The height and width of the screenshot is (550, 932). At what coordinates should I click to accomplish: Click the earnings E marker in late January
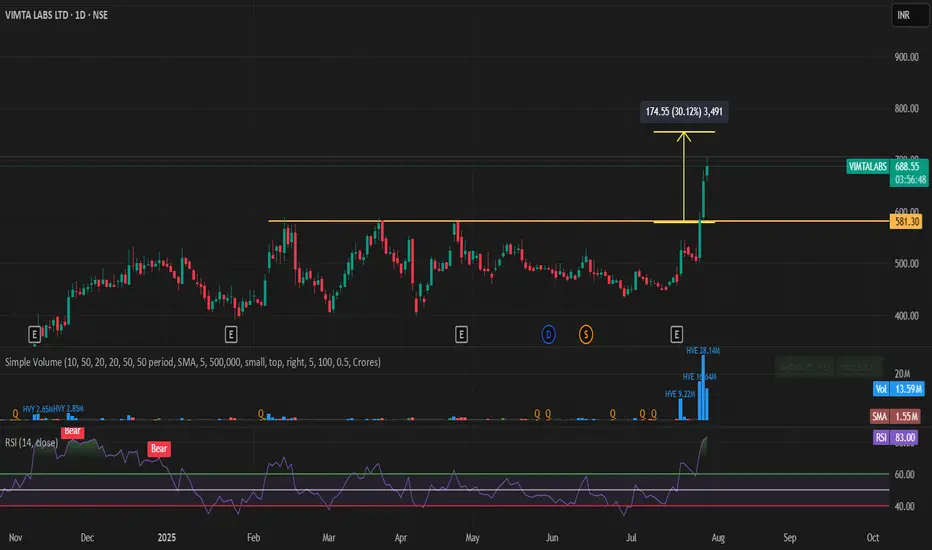pos(231,334)
